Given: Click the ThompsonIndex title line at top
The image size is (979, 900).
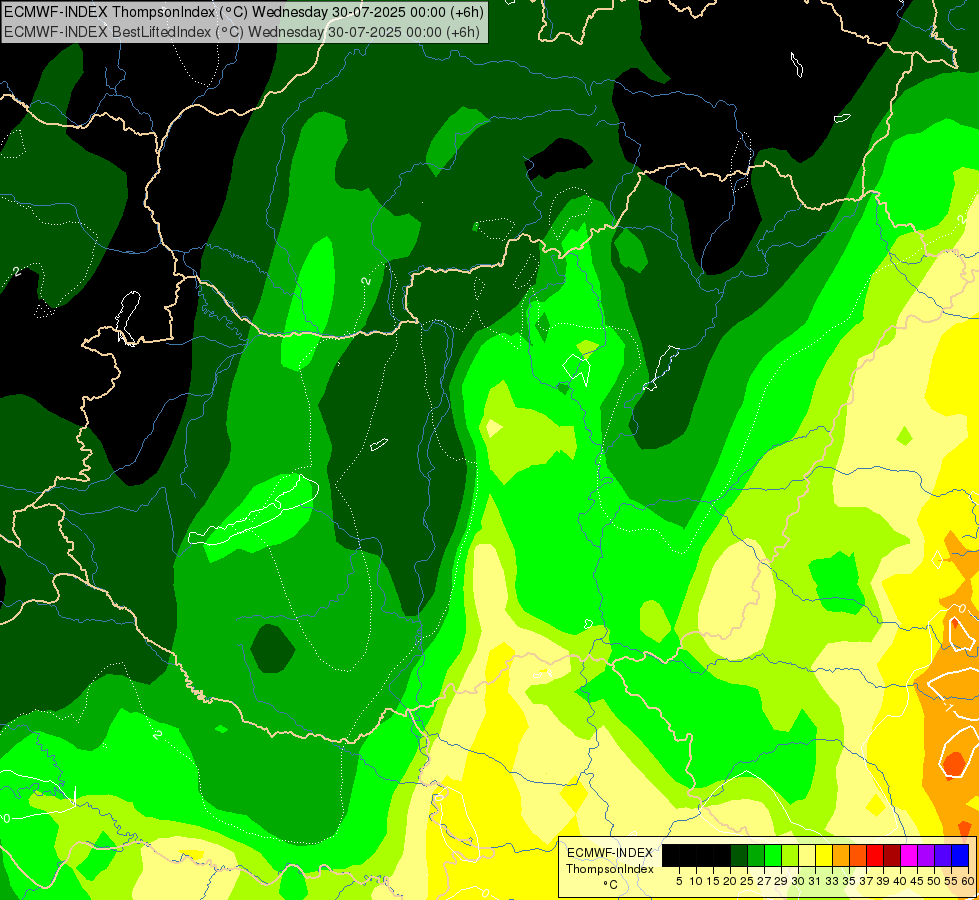Looking at the screenshot, I should point(244,12).
